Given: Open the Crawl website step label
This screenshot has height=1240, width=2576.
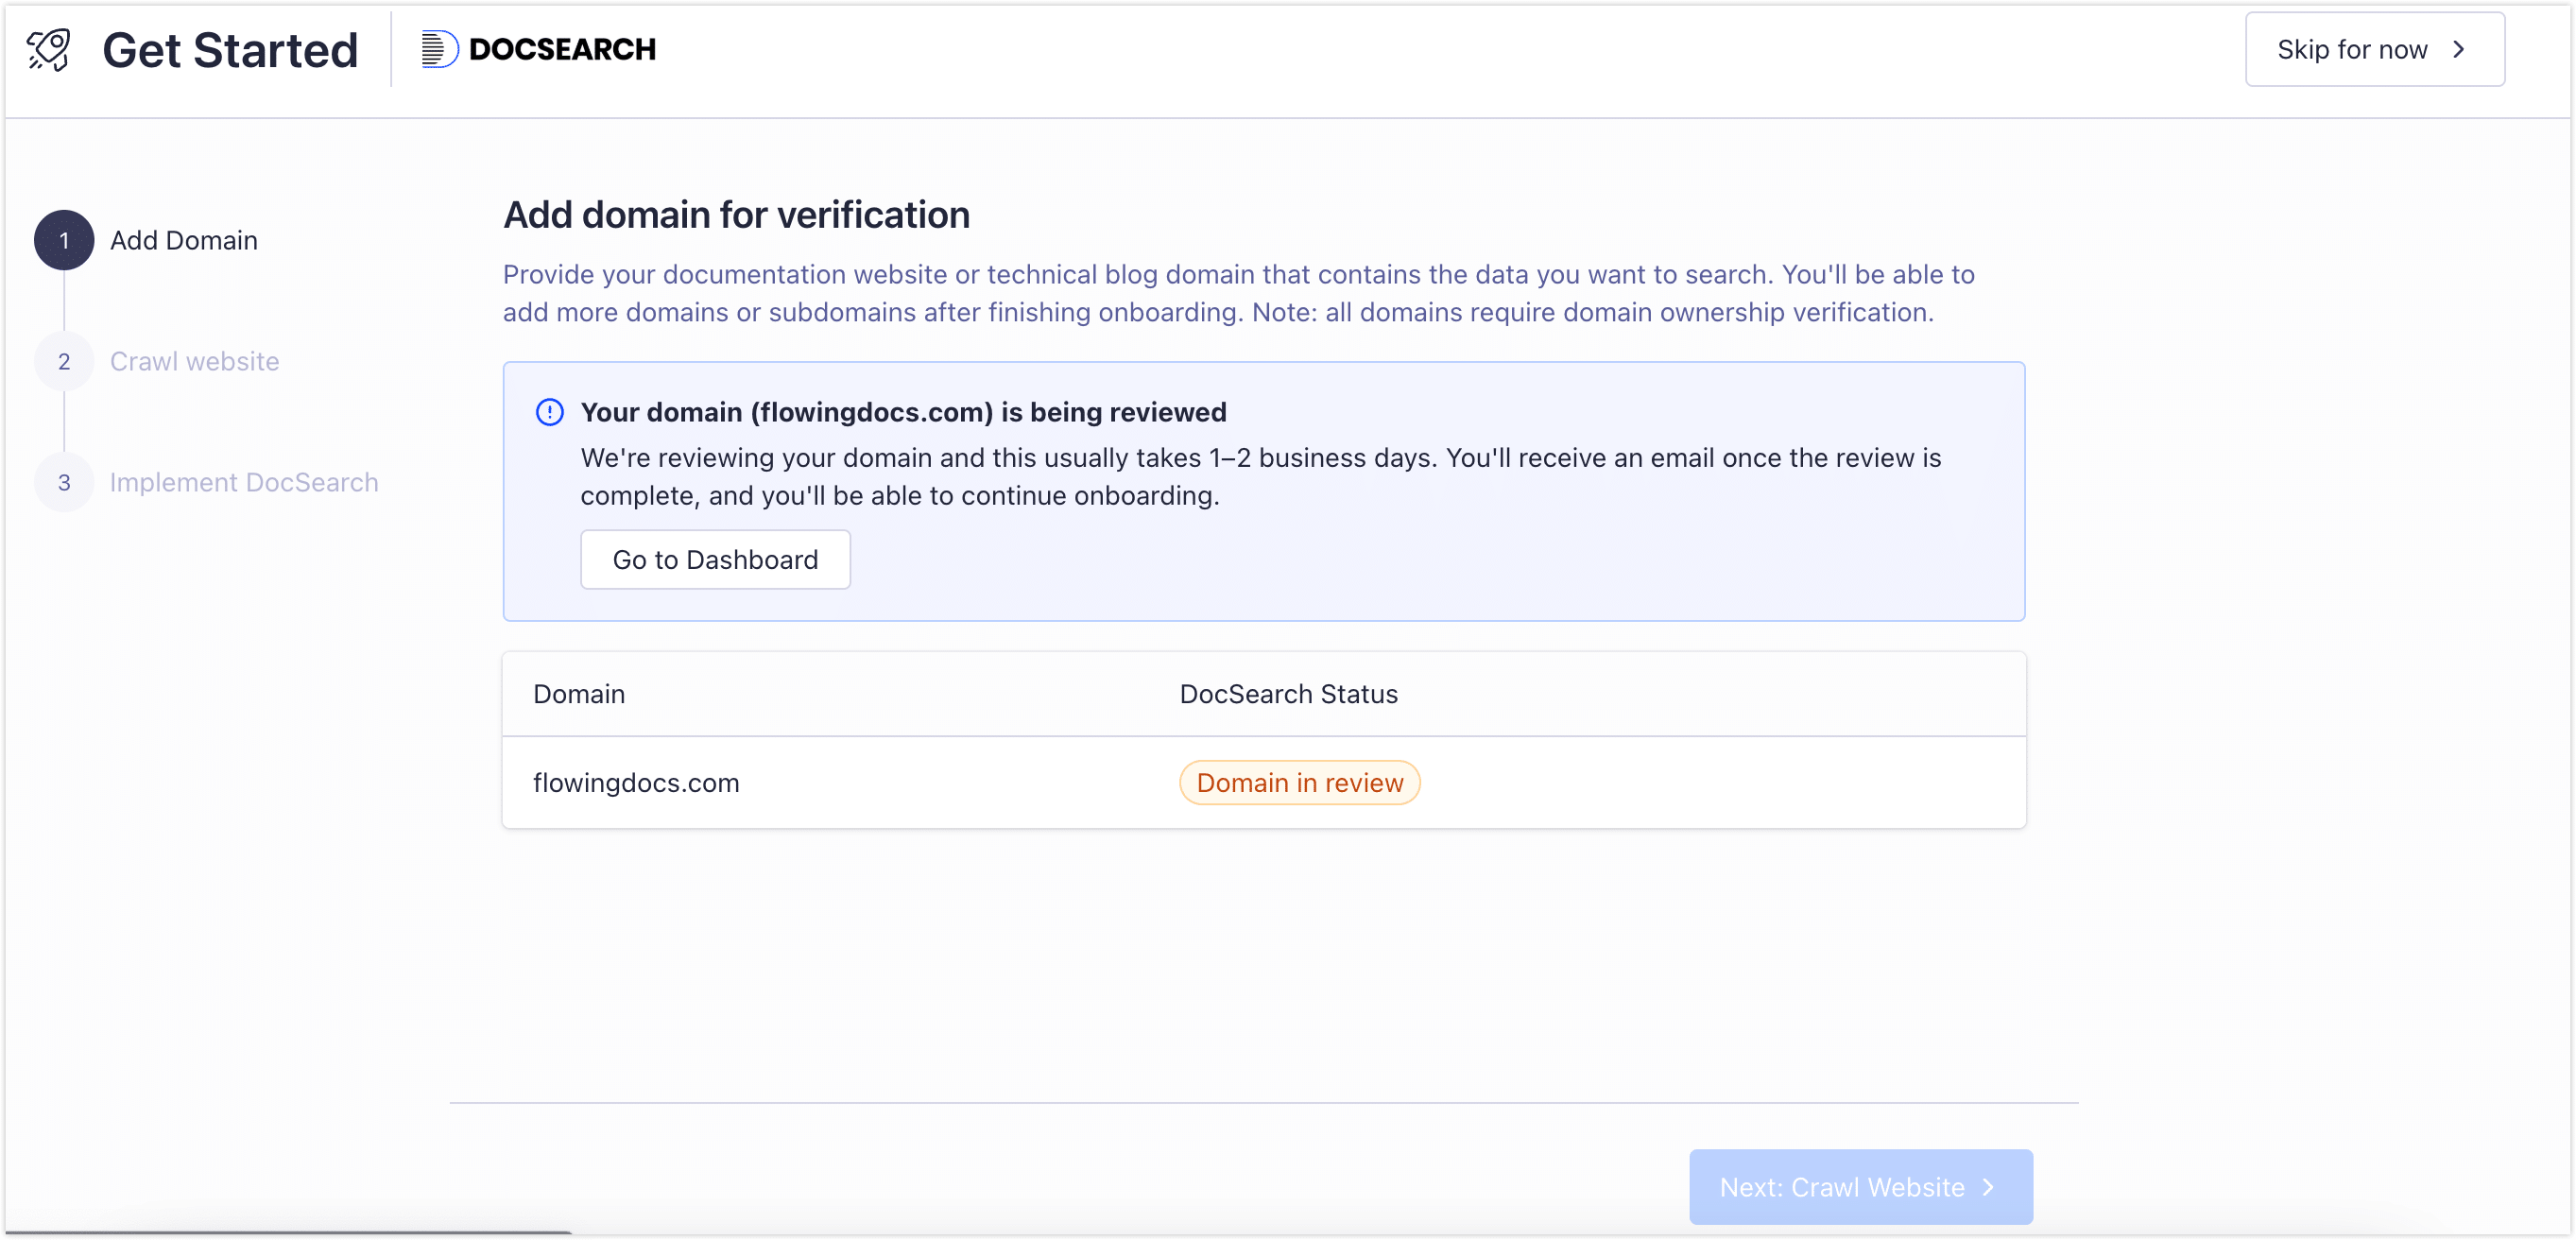Looking at the screenshot, I should (x=195, y=361).
